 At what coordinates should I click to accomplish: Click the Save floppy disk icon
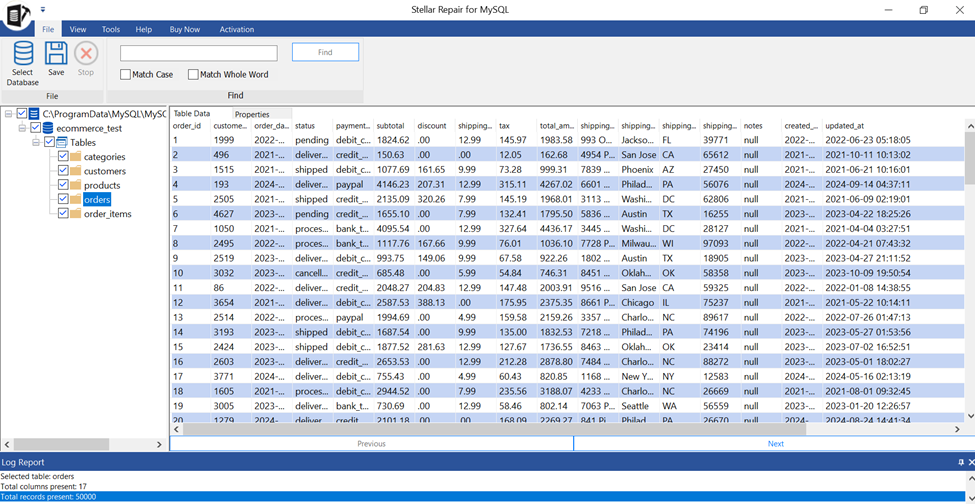56,53
